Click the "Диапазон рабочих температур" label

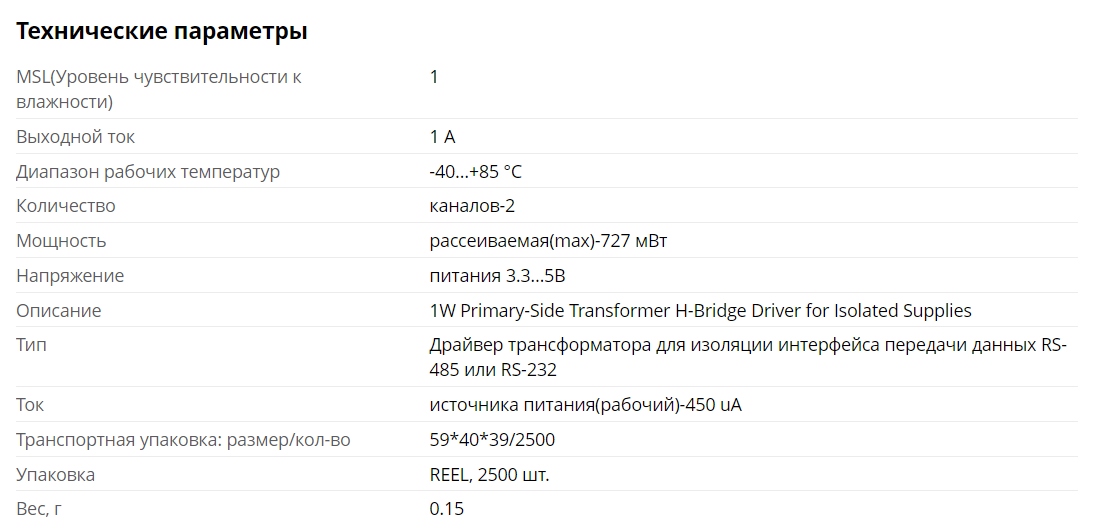148,172
